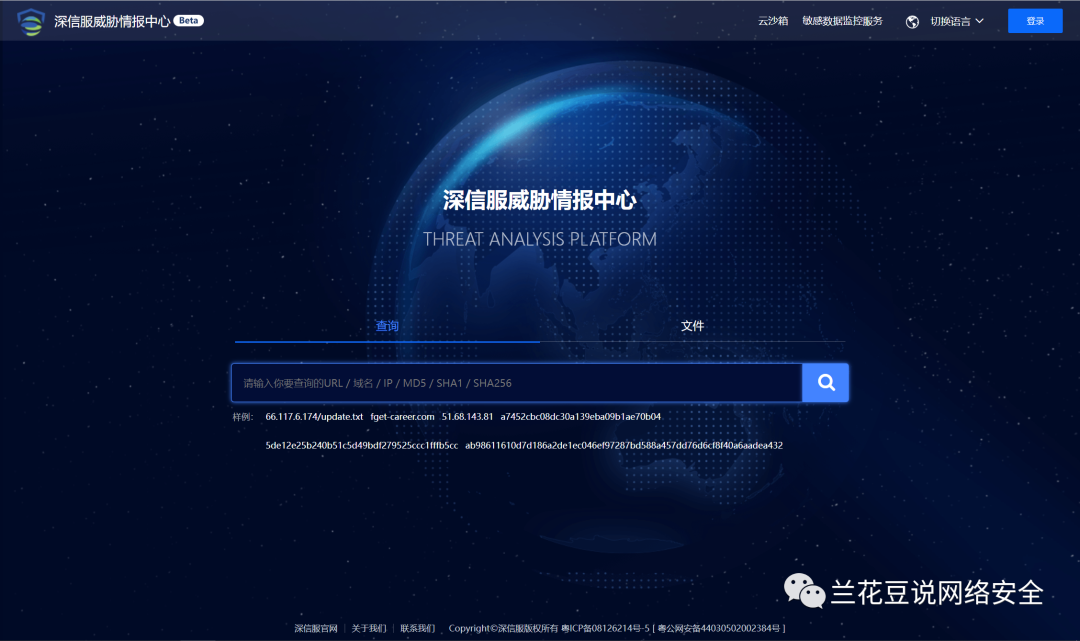Click sample 66.117.6.174/update.txt
The height and width of the screenshot is (641, 1080).
(314, 417)
